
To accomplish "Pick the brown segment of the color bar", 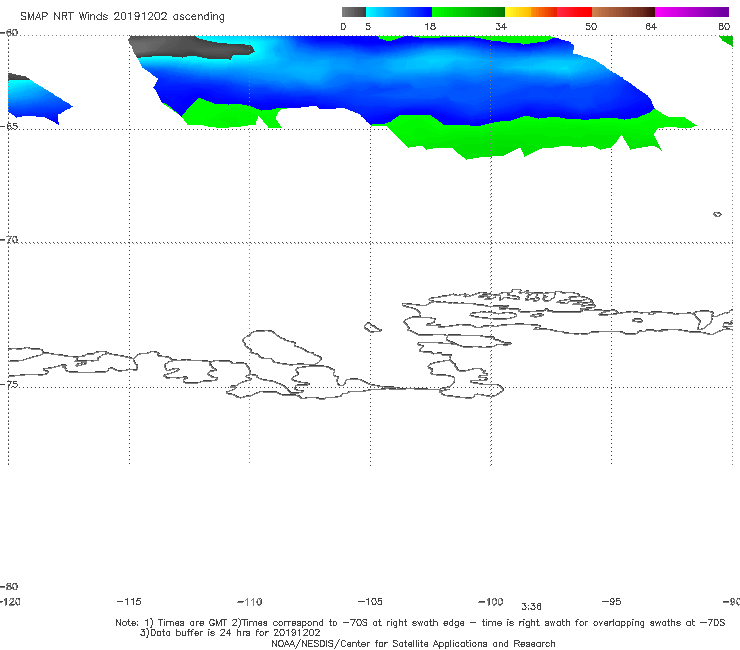I will pyautogui.click(x=623, y=12).
